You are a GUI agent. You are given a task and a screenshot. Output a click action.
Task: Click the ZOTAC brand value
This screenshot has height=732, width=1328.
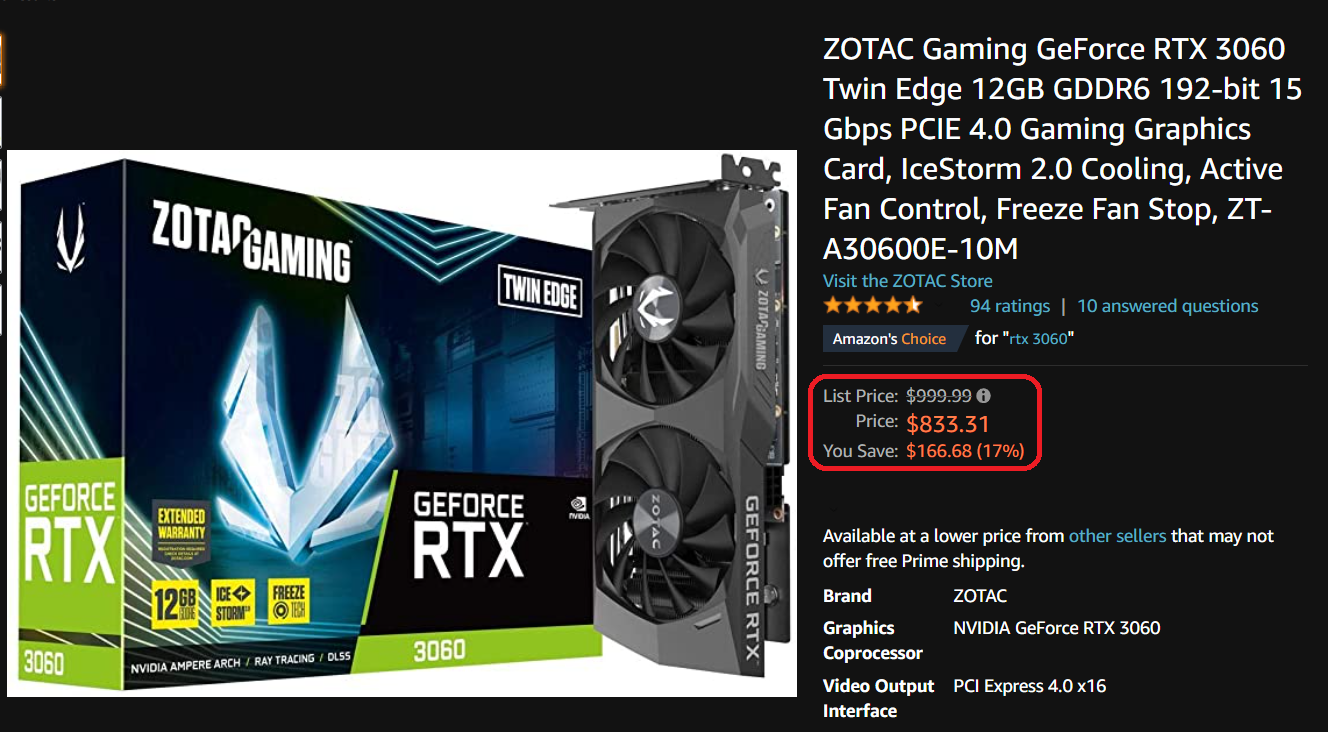click(x=980, y=596)
